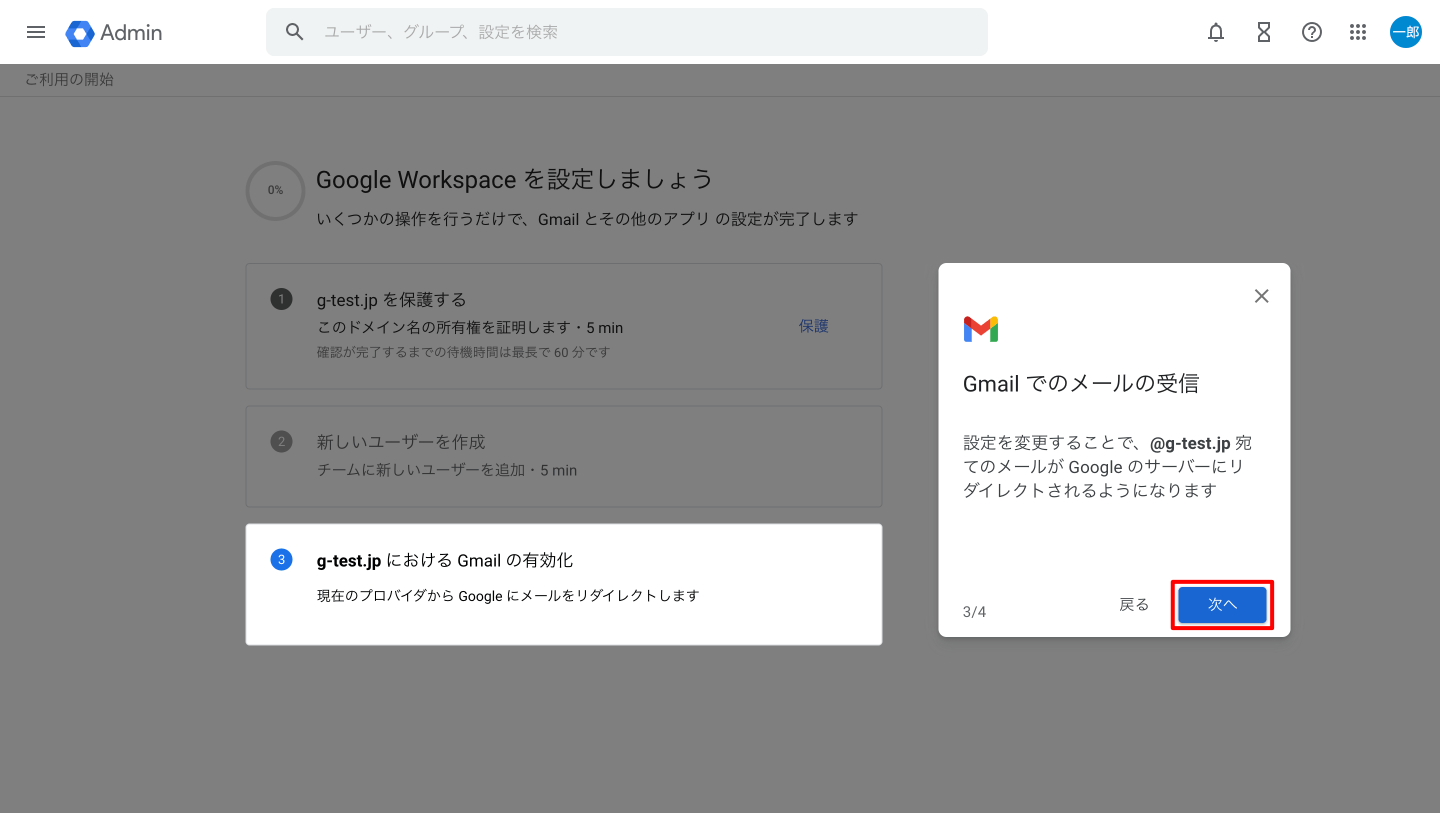Click the 次へ button
This screenshot has height=813, width=1440.
(x=1222, y=605)
